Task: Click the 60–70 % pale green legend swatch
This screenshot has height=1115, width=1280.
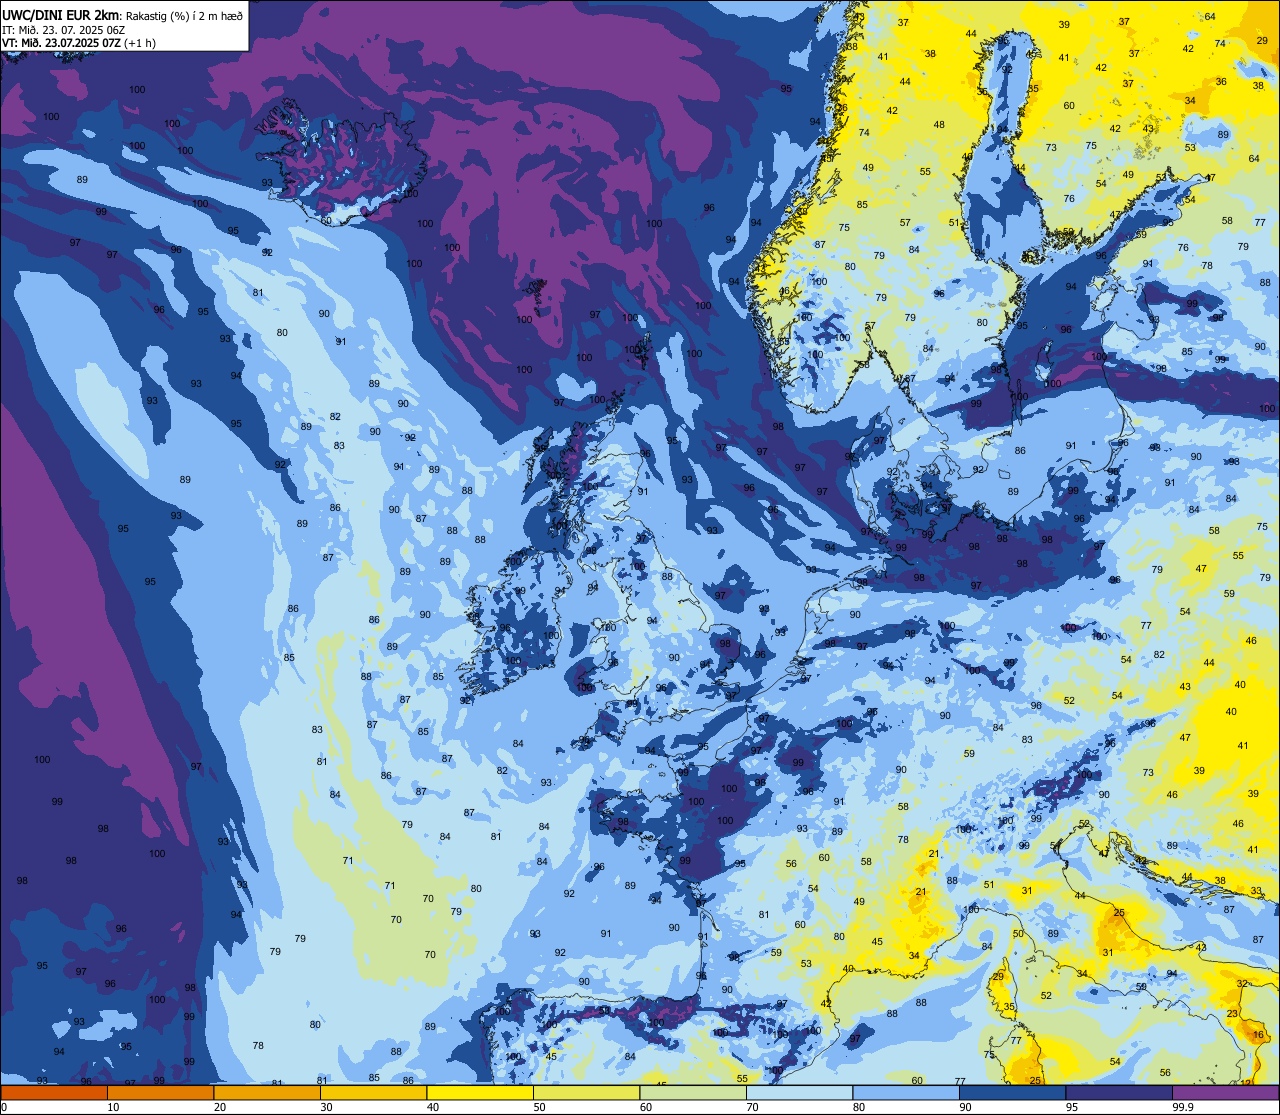Action: 693,1093
